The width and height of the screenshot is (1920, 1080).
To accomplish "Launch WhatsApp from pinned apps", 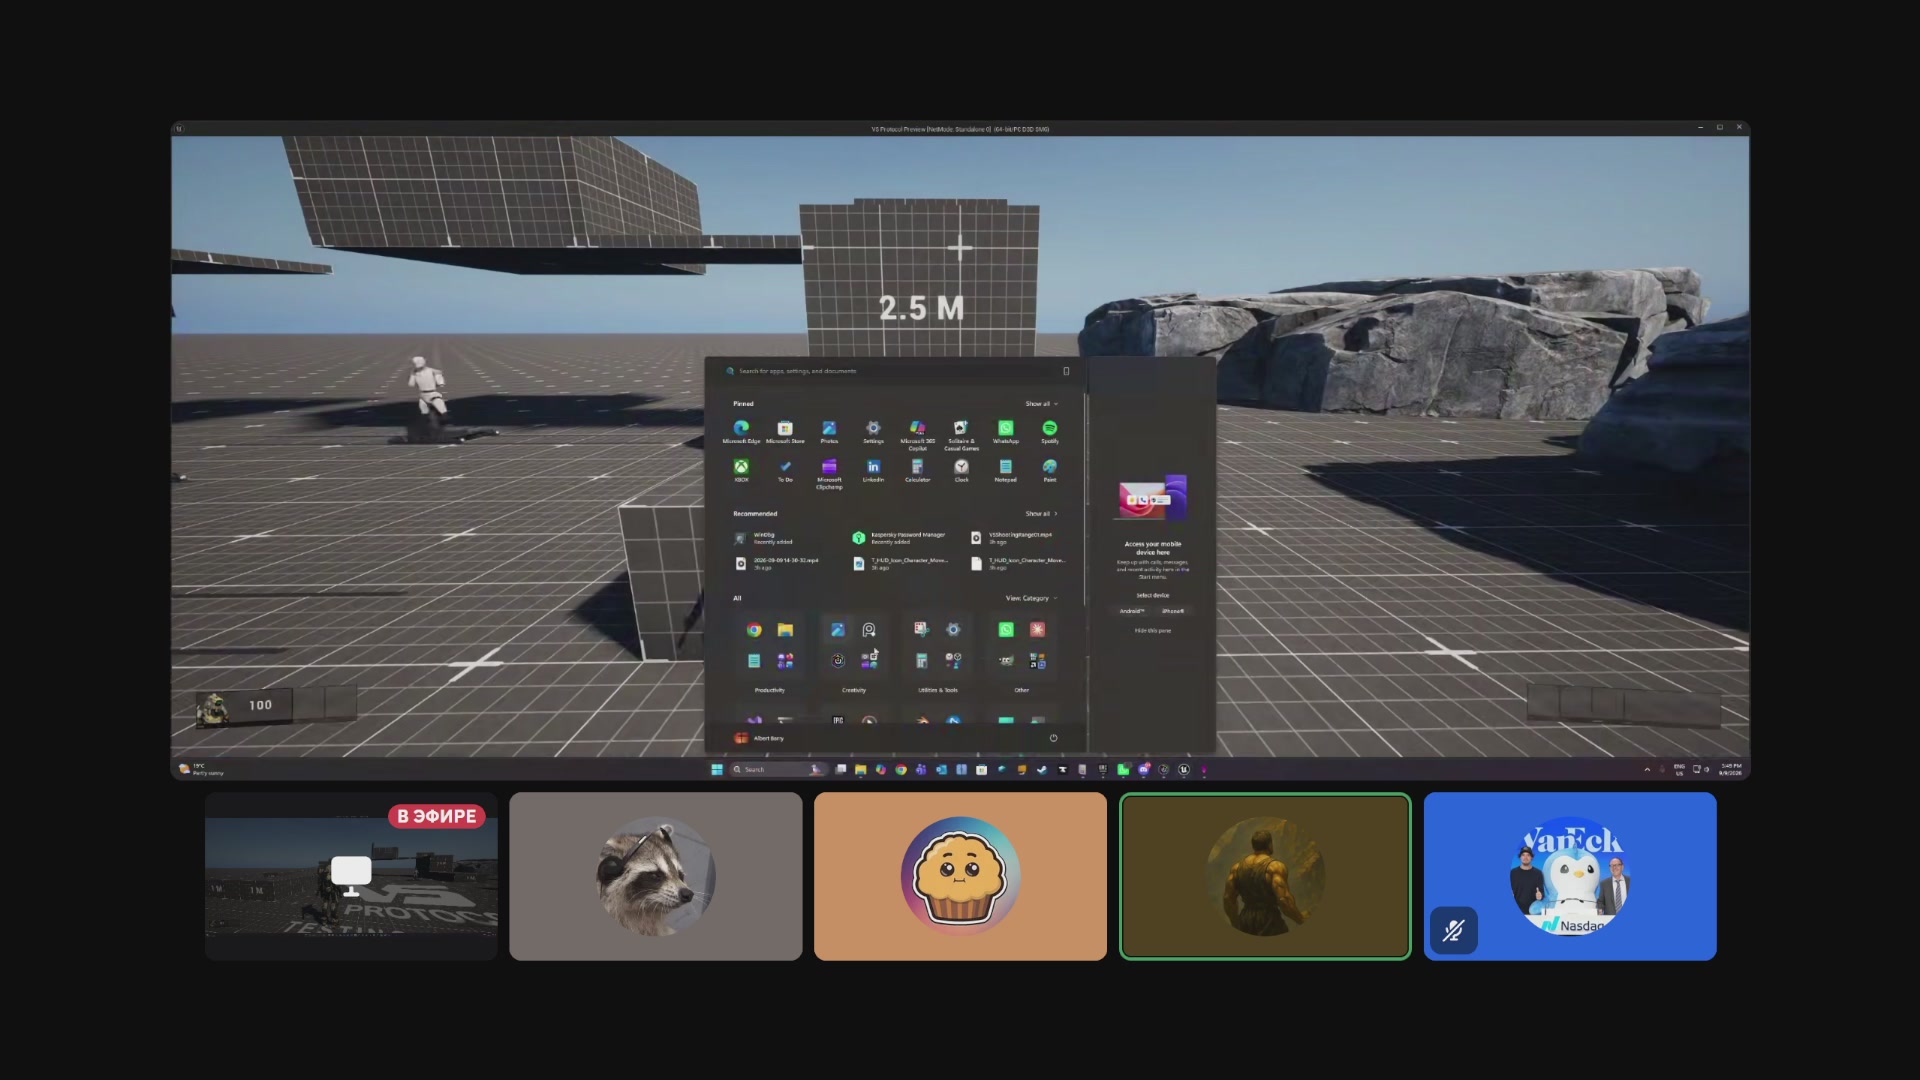I will click(1005, 432).
